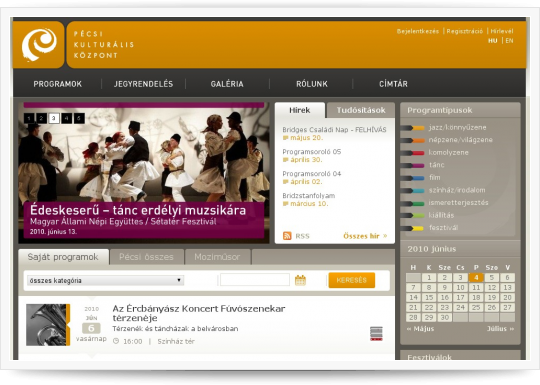Go to slide 2 of the banner
Screen dimensions: 540x385
41,118
